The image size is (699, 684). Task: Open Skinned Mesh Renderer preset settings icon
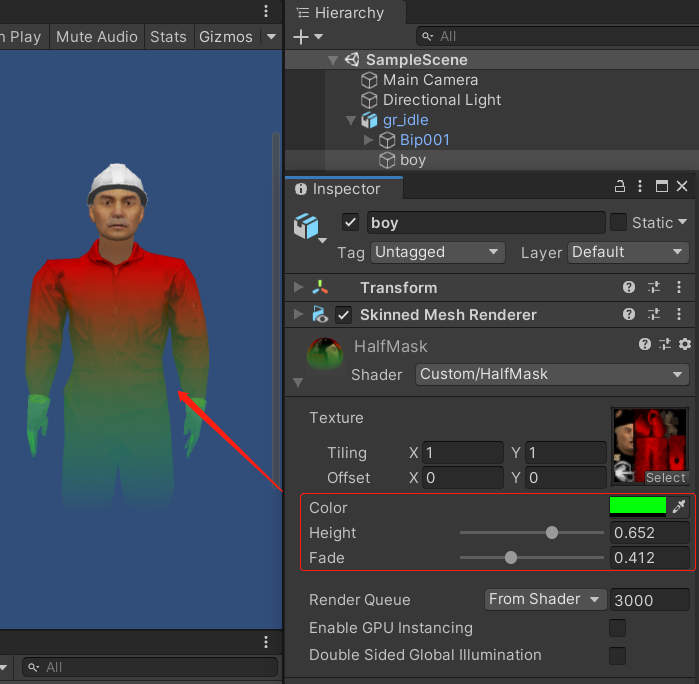pos(654,314)
